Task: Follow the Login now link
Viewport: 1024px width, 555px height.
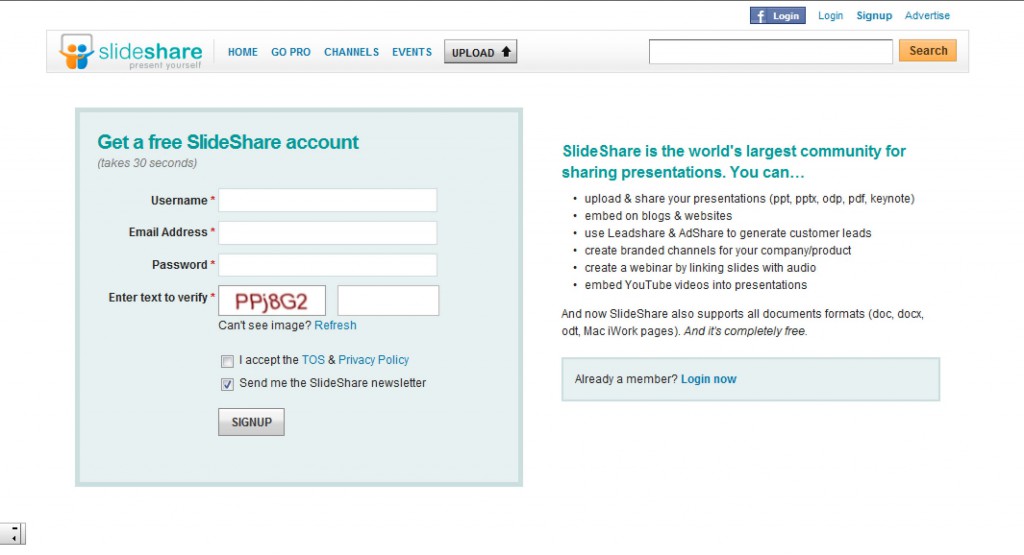Action: (709, 379)
